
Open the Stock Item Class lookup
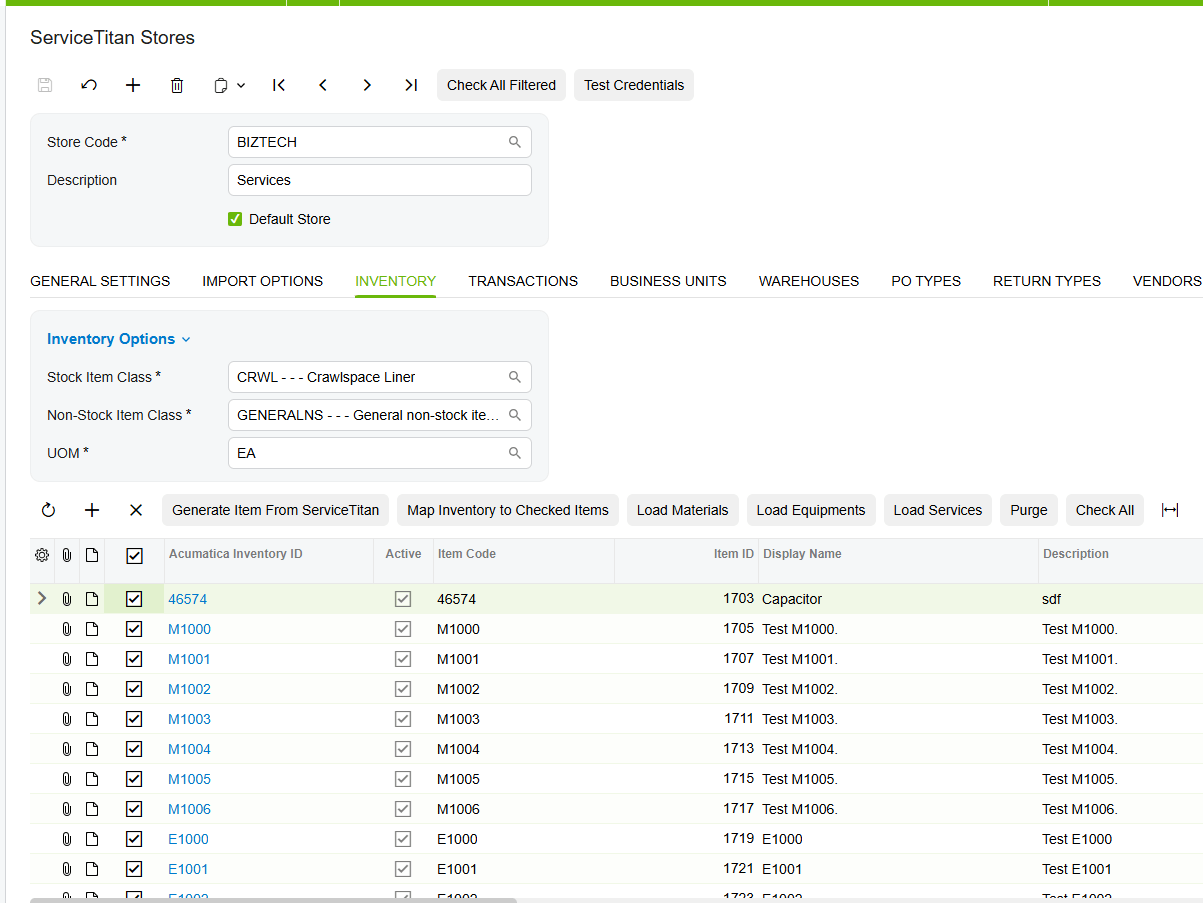515,377
